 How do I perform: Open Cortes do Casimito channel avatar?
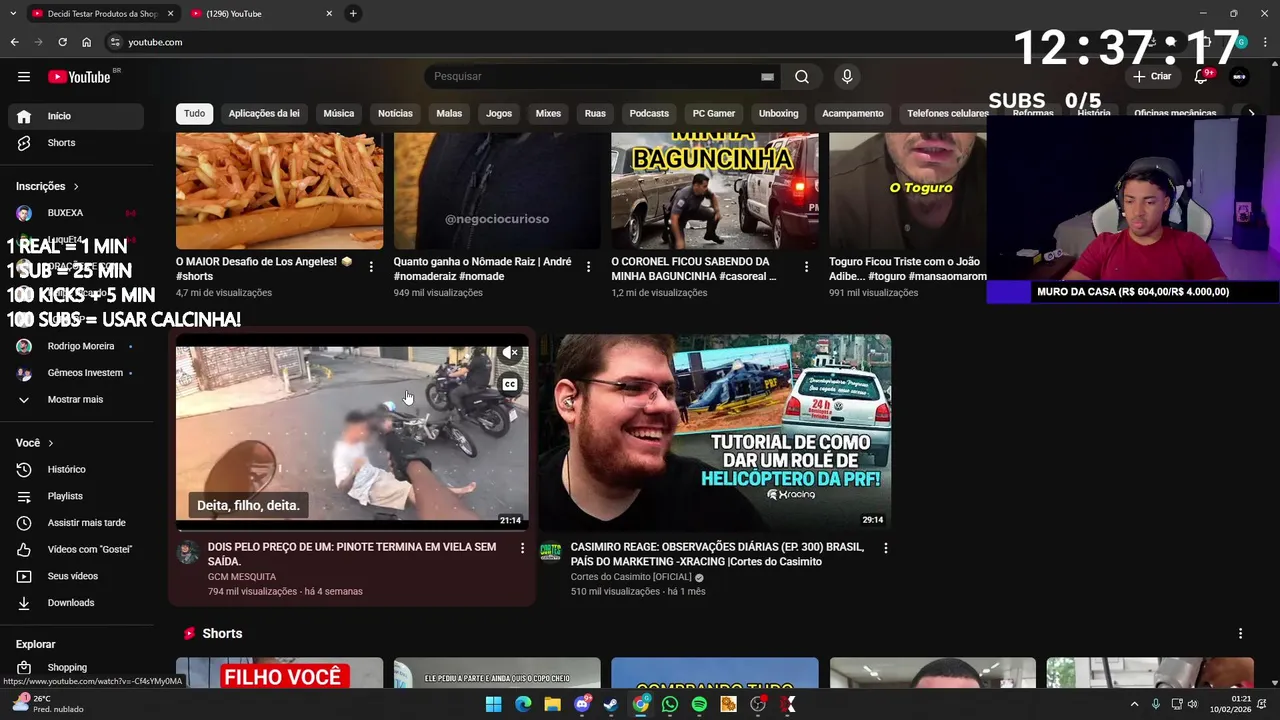550,552
